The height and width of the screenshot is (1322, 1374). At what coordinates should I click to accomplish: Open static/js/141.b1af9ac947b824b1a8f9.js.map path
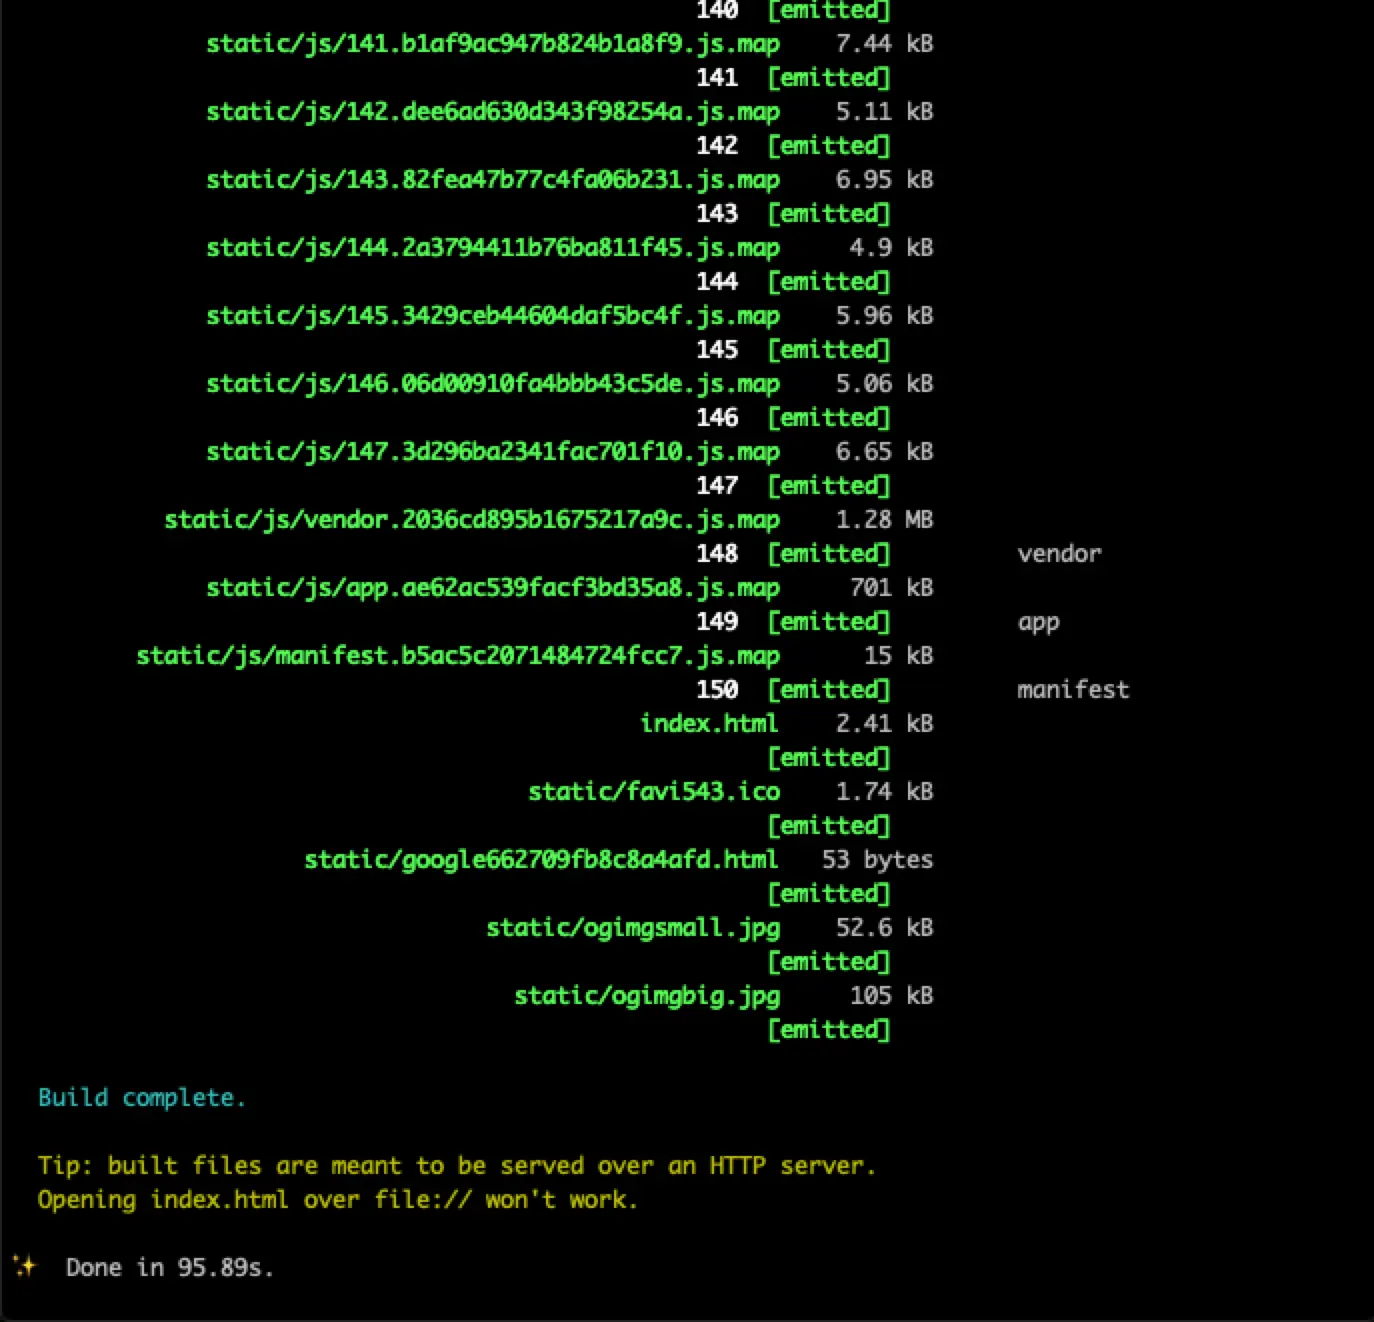(492, 43)
